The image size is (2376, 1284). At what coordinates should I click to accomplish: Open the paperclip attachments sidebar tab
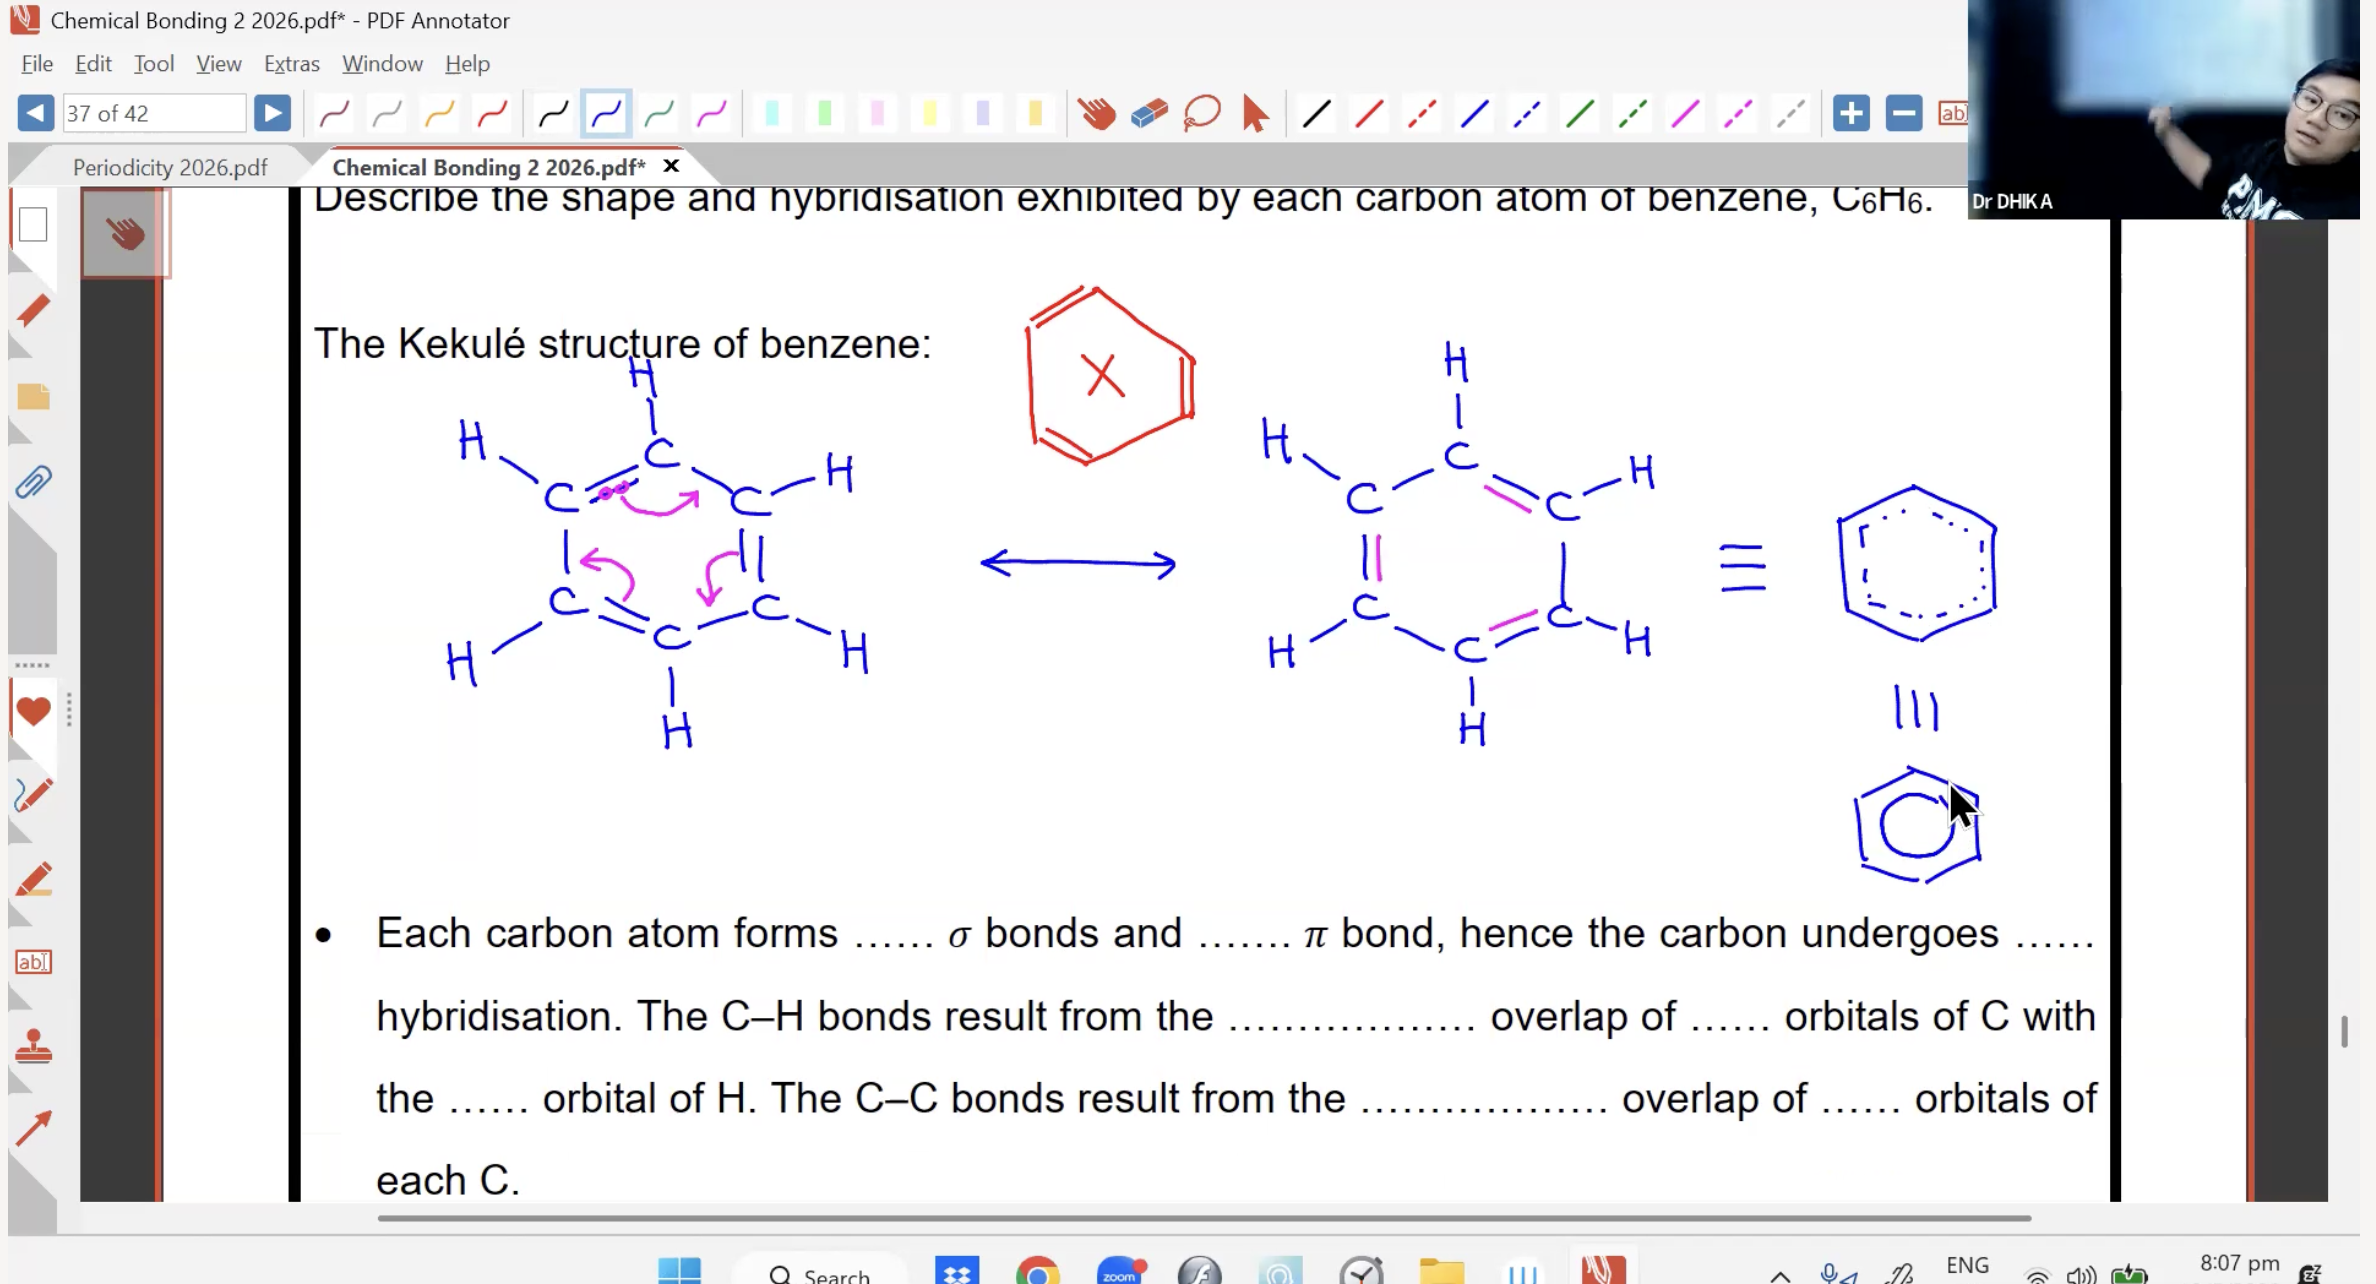click(33, 483)
